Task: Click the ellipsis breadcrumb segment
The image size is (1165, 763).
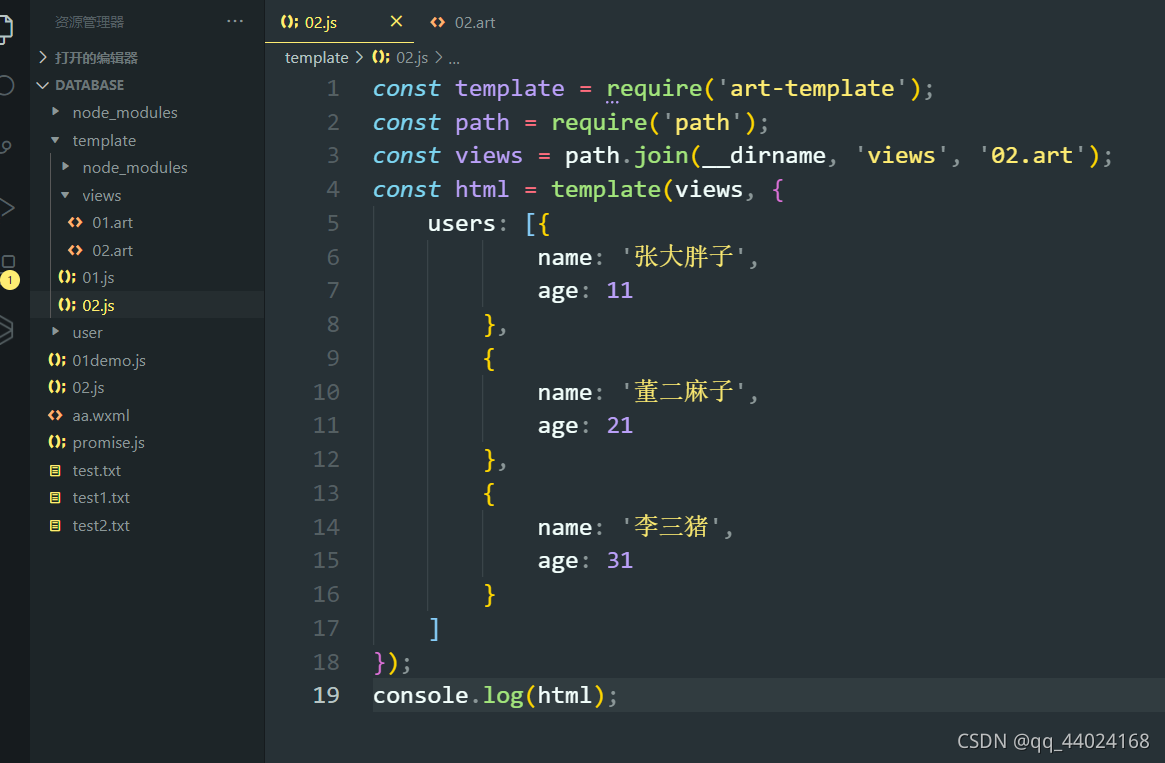Action: (x=454, y=59)
